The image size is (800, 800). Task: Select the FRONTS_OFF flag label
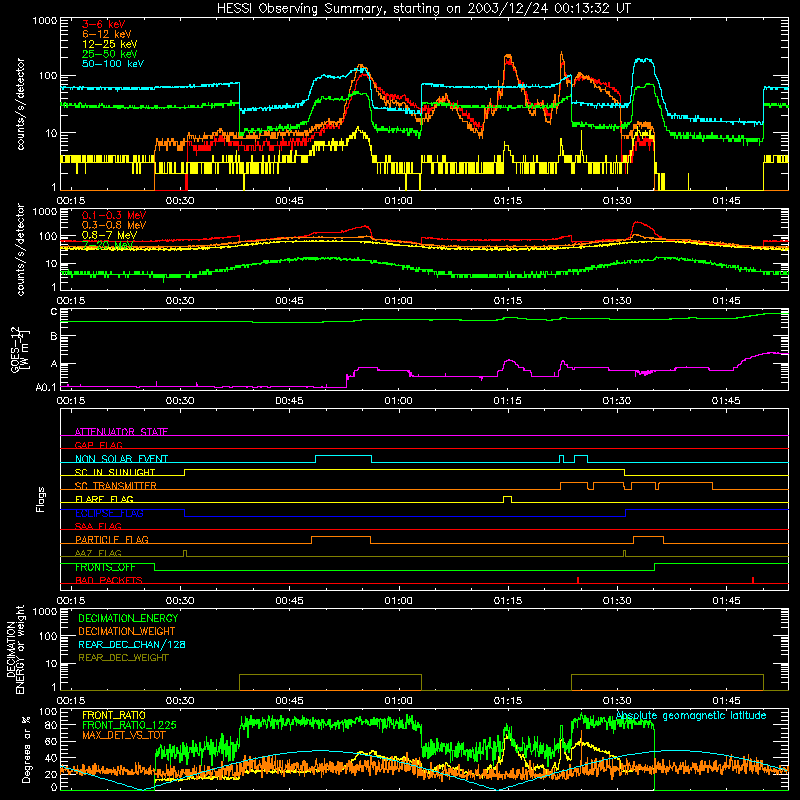coord(105,567)
